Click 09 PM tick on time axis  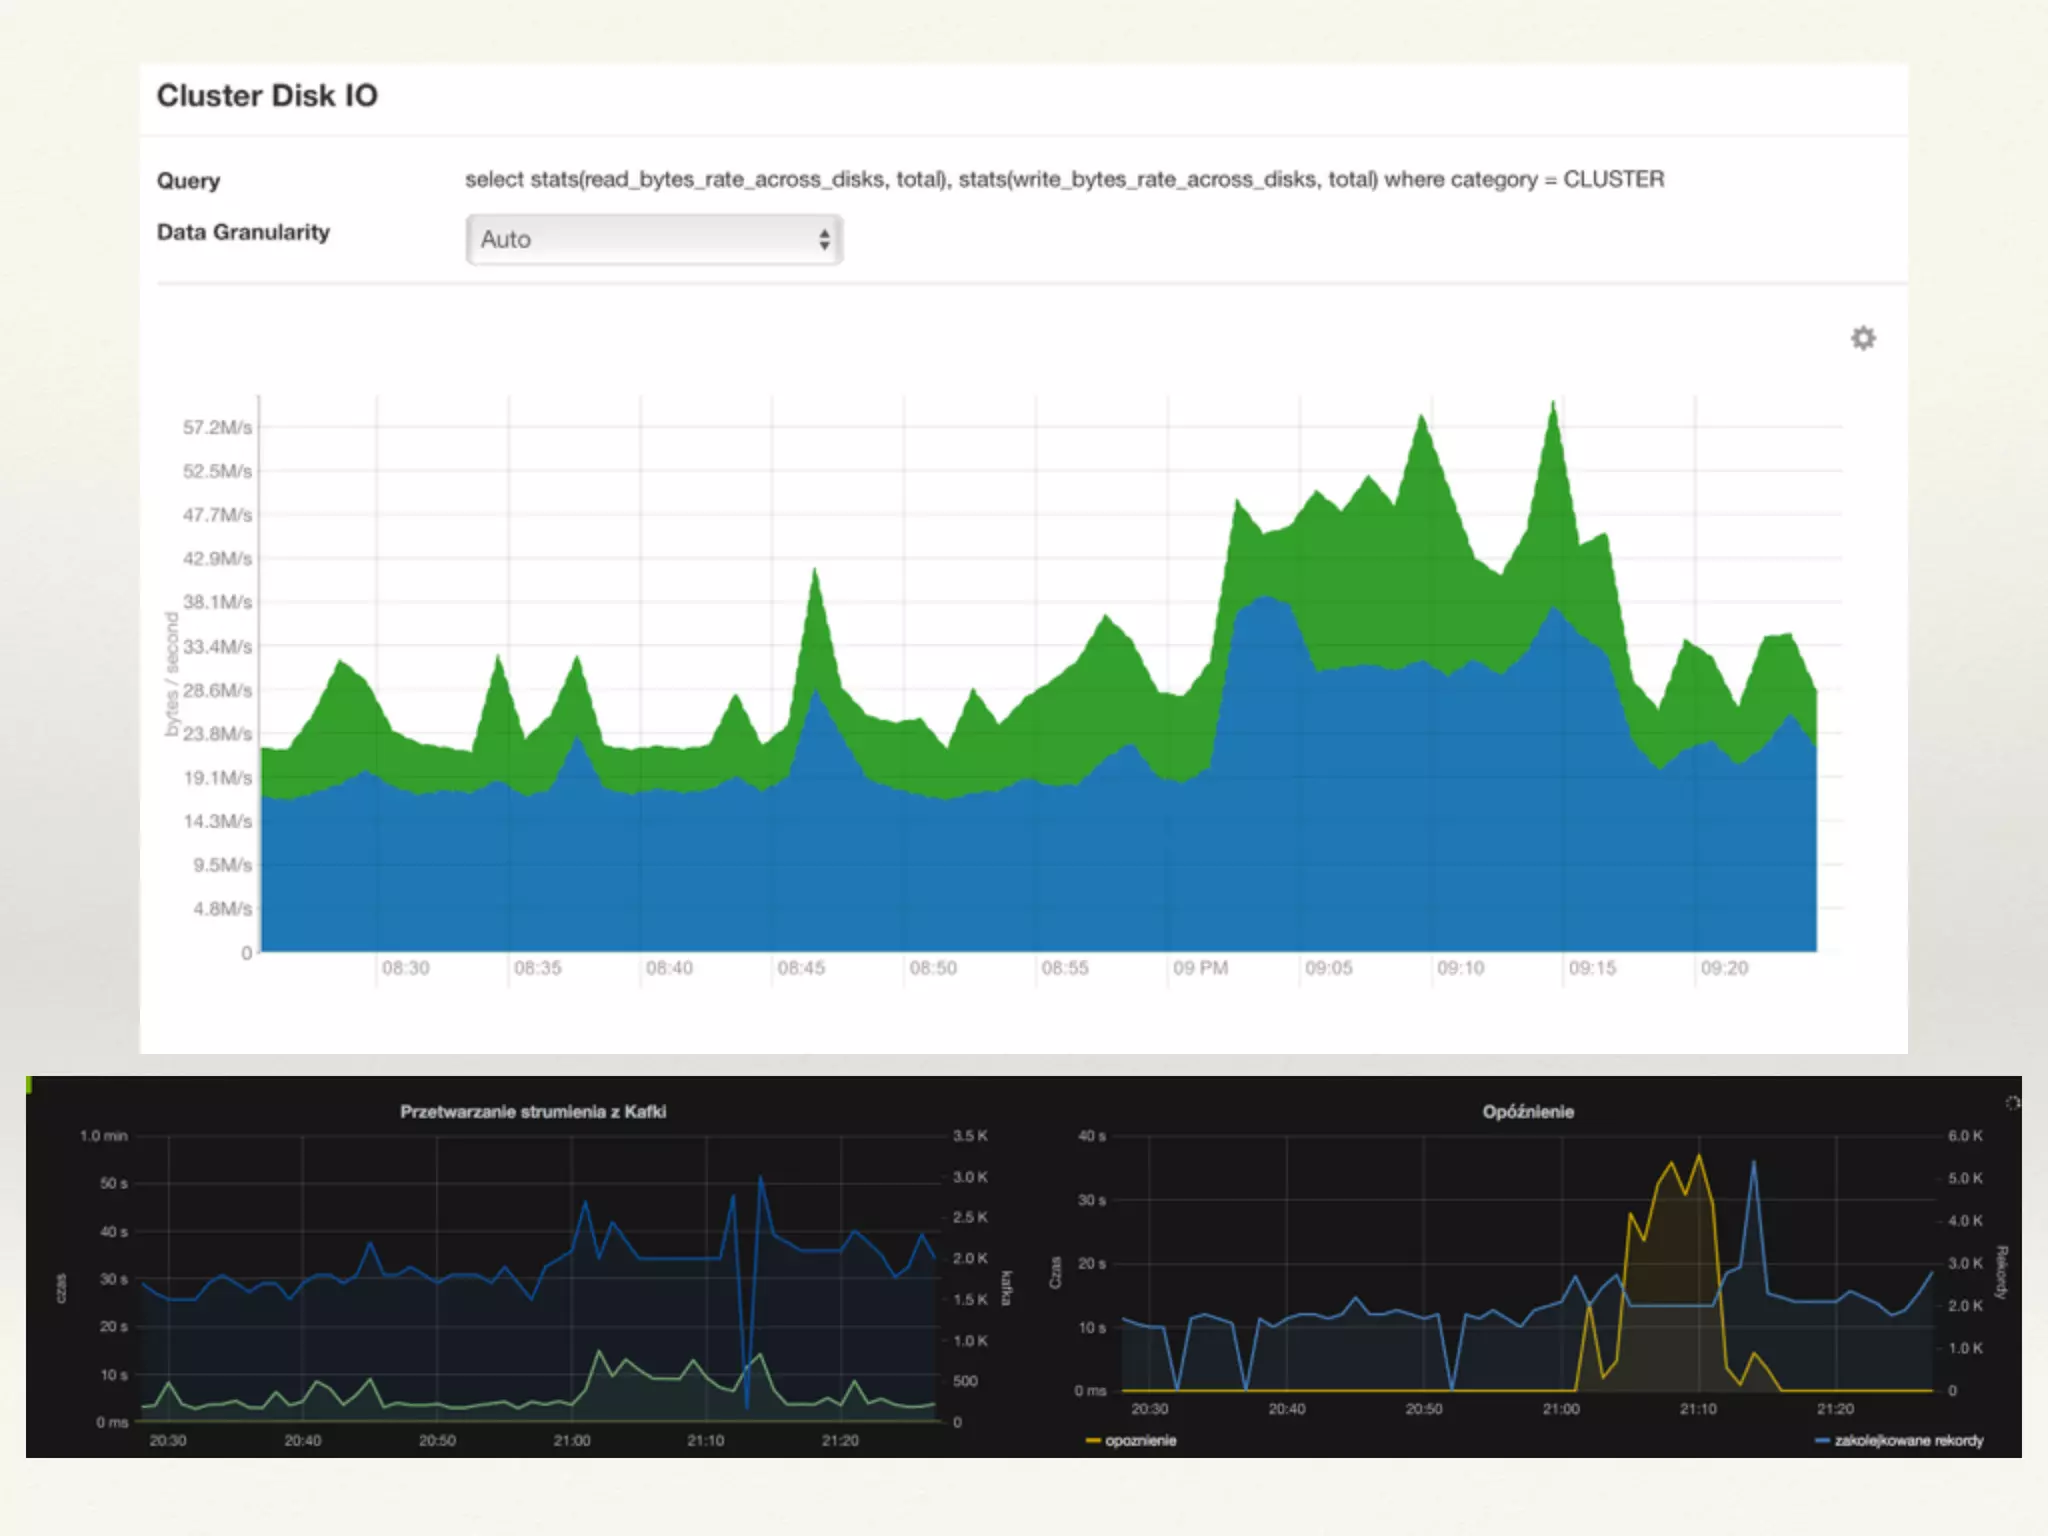pyautogui.click(x=1200, y=968)
